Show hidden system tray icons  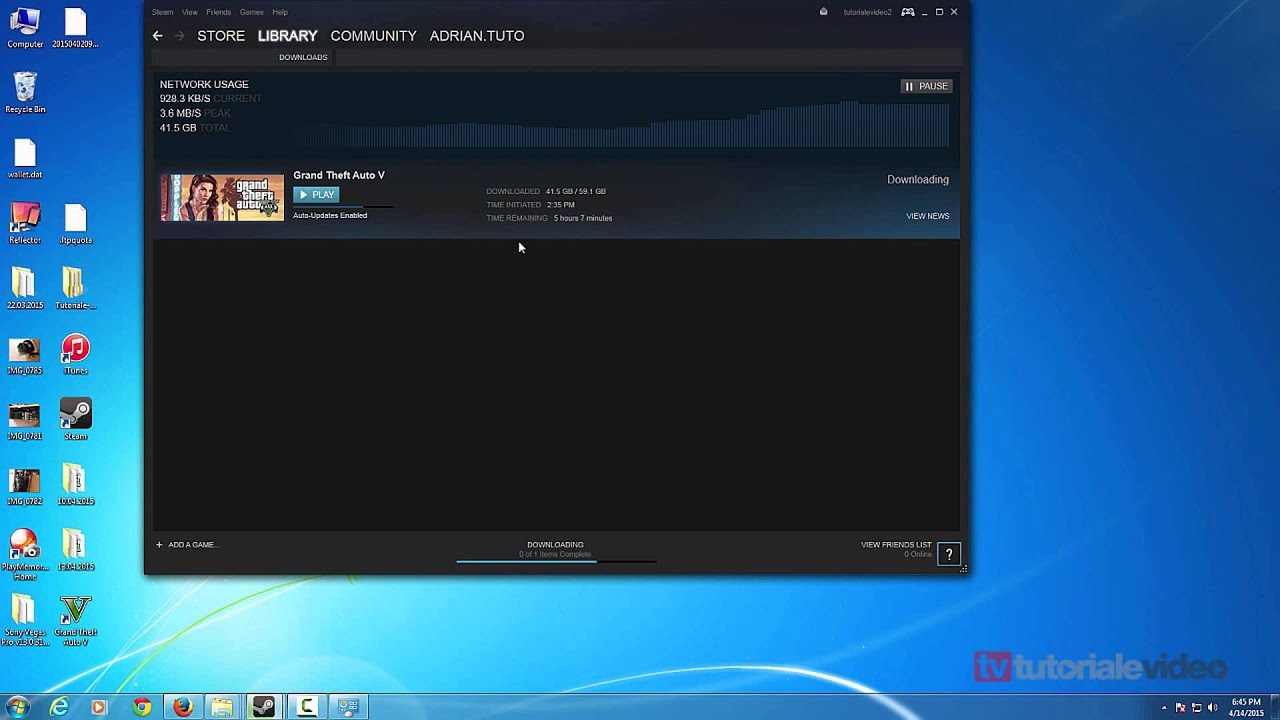(x=1164, y=708)
